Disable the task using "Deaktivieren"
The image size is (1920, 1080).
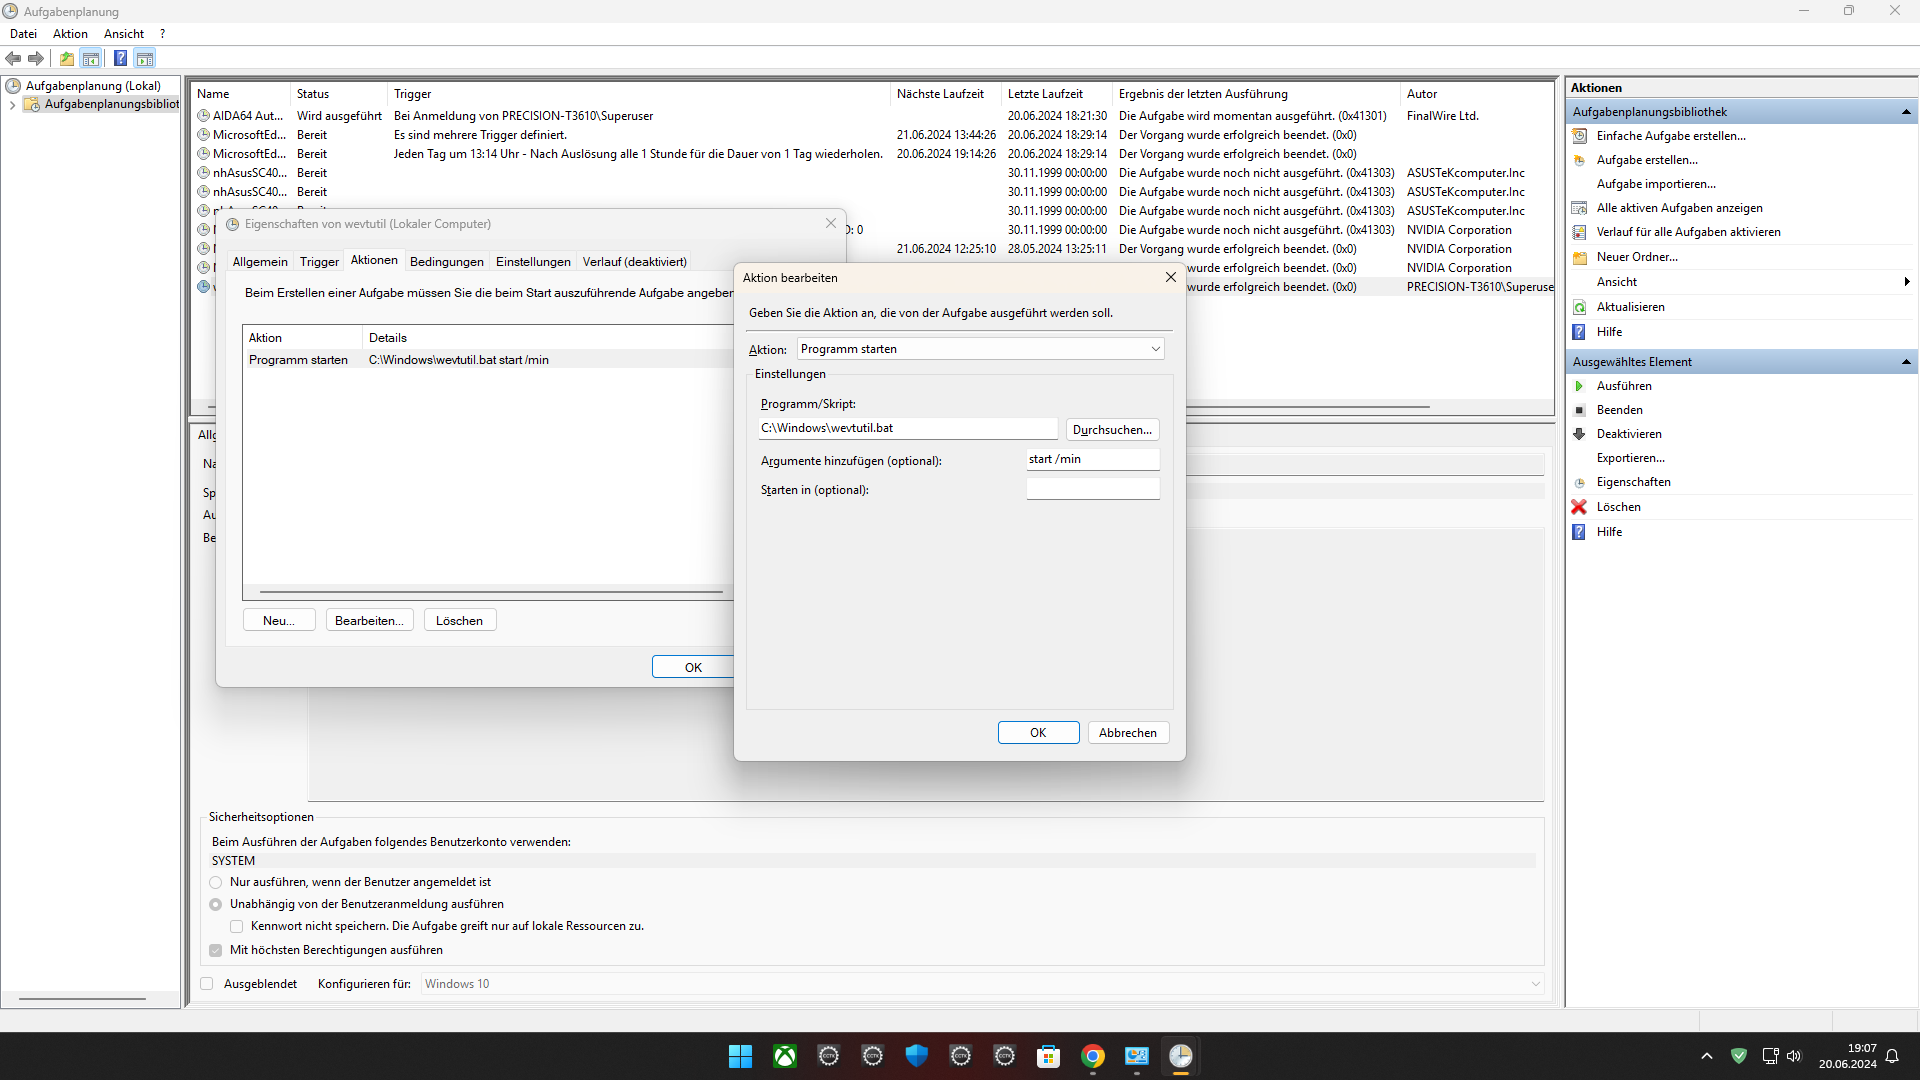[x=1630, y=433]
